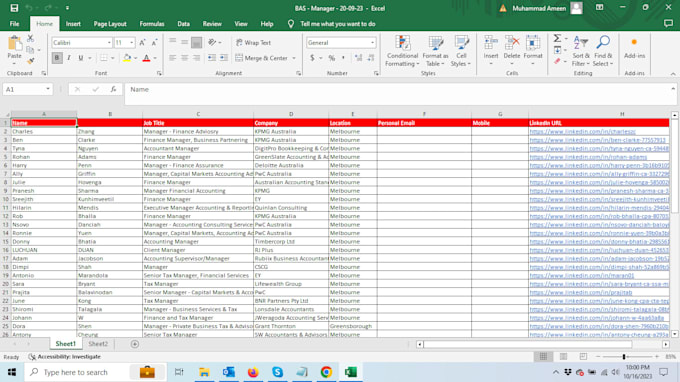
Task: Switch to Page Layout view in status bar
Action: 563,356
